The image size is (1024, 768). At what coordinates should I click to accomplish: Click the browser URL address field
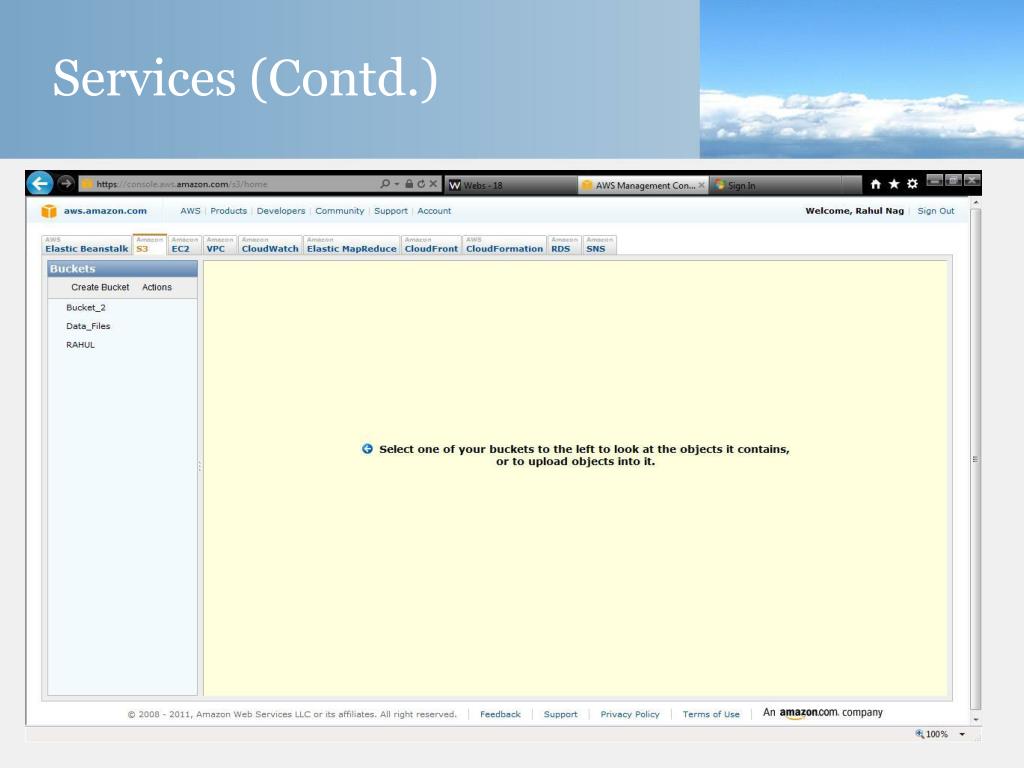229,184
